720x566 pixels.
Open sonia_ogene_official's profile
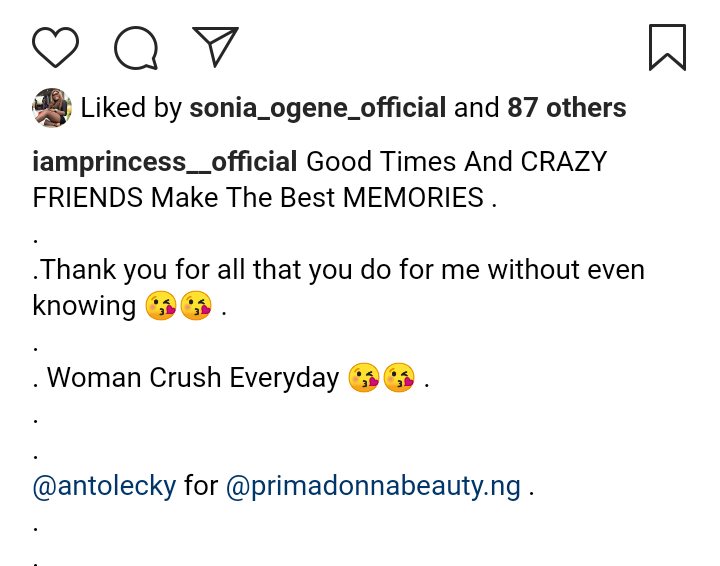coord(318,108)
